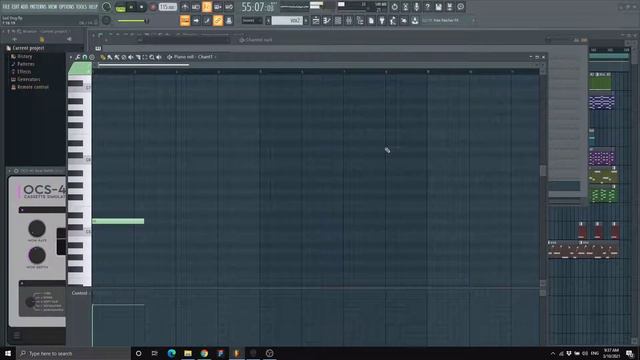640x360 pixels.
Task: Open the Control event selector
Action: pyautogui.click(x=80, y=293)
